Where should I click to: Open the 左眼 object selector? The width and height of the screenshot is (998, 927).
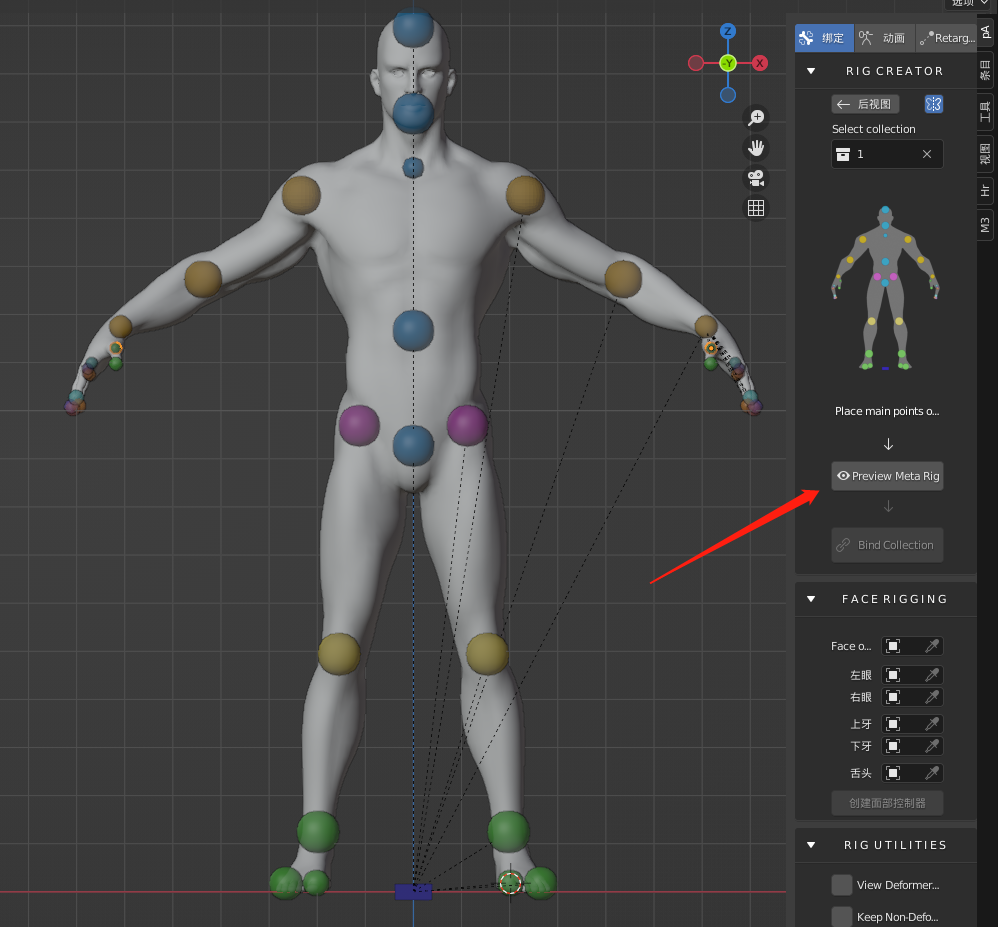pyautogui.click(x=911, y=675)
